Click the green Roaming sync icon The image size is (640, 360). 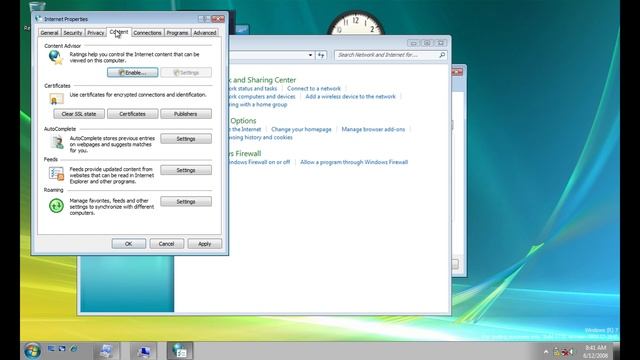[x=56, y=205]
